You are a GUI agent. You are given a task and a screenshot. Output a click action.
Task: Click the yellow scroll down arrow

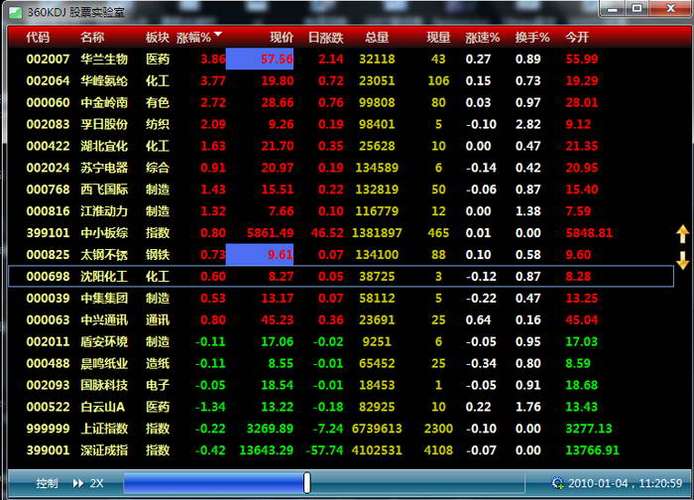(683, 261)
